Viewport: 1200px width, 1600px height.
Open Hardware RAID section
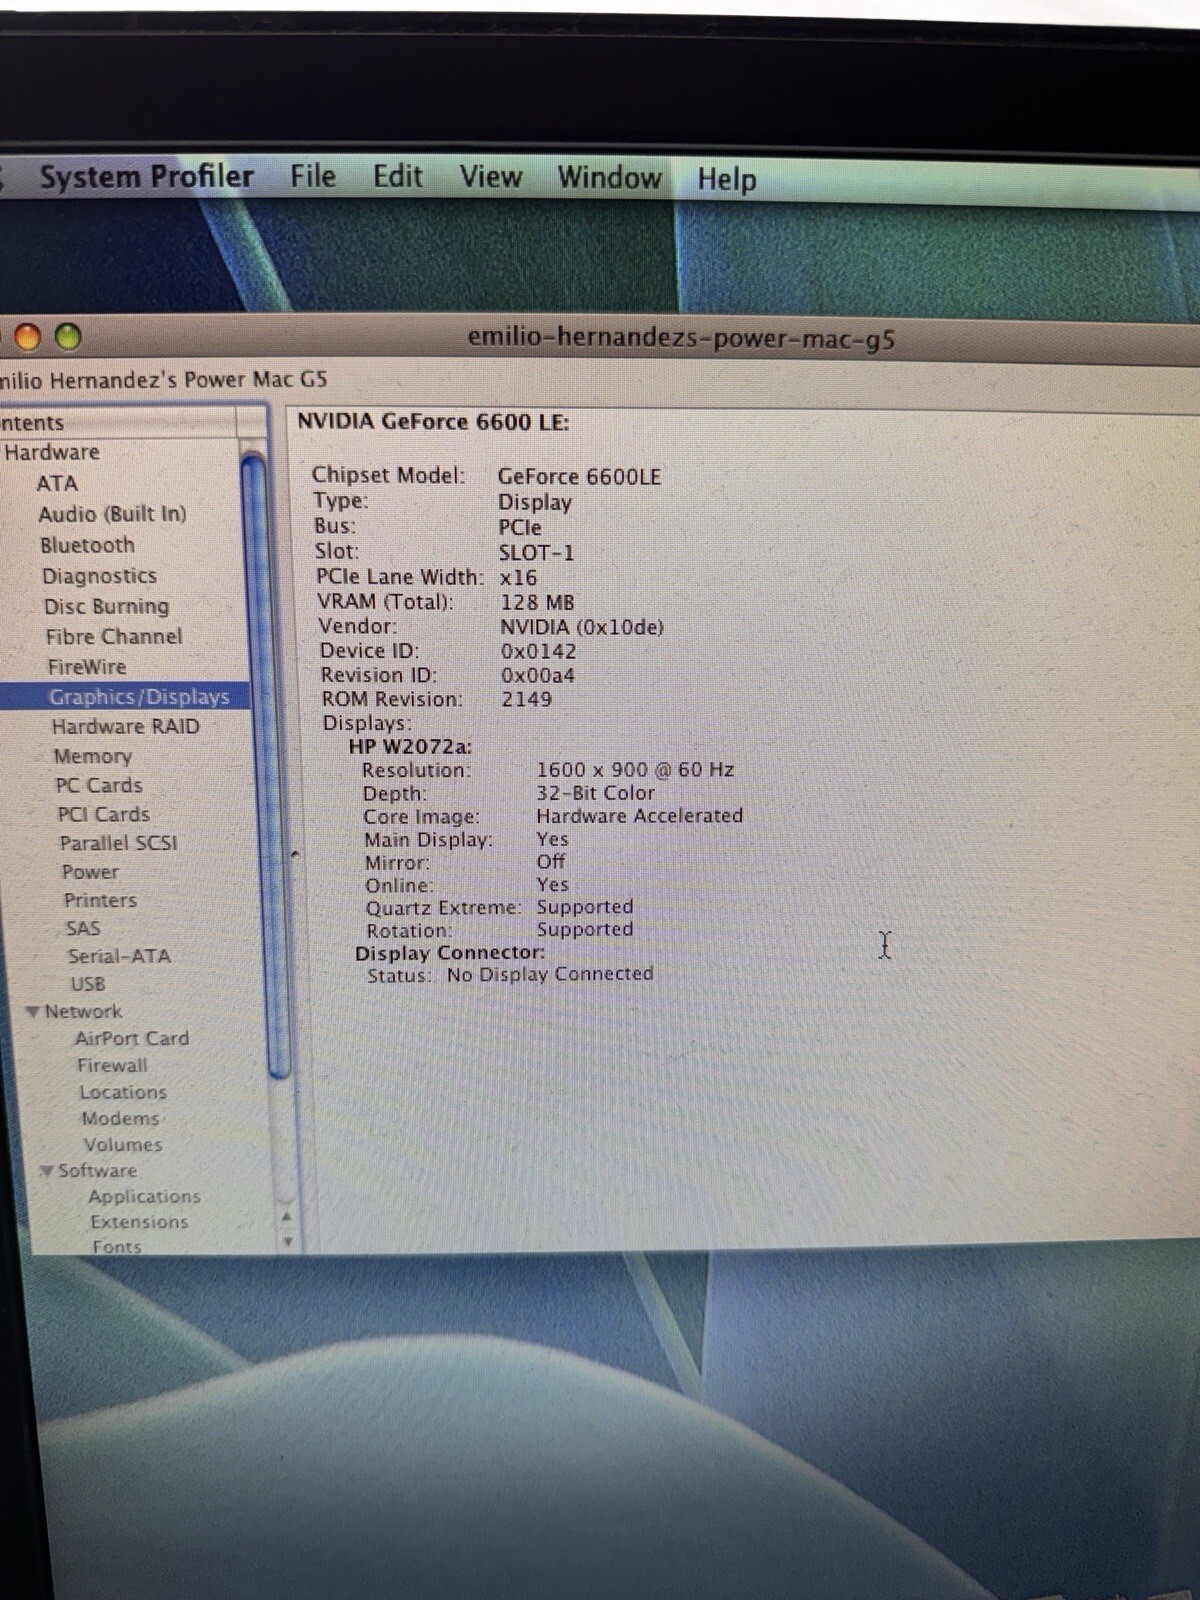pos(126,726)
